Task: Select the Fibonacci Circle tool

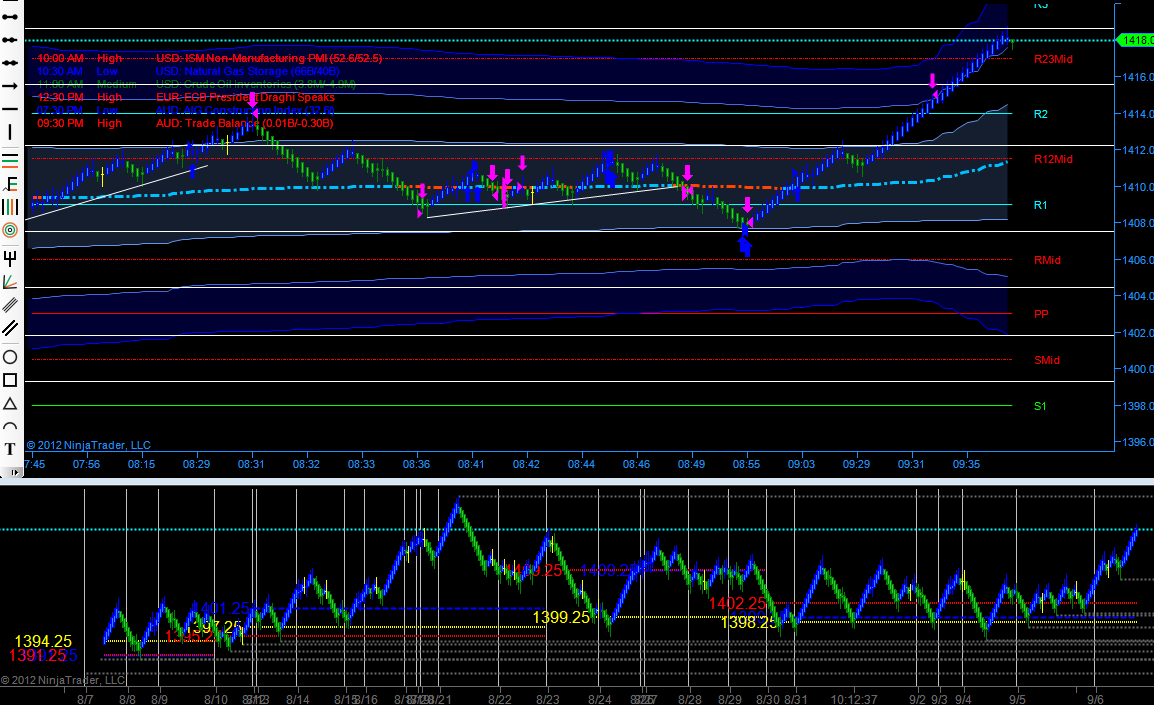Action: 10,230
